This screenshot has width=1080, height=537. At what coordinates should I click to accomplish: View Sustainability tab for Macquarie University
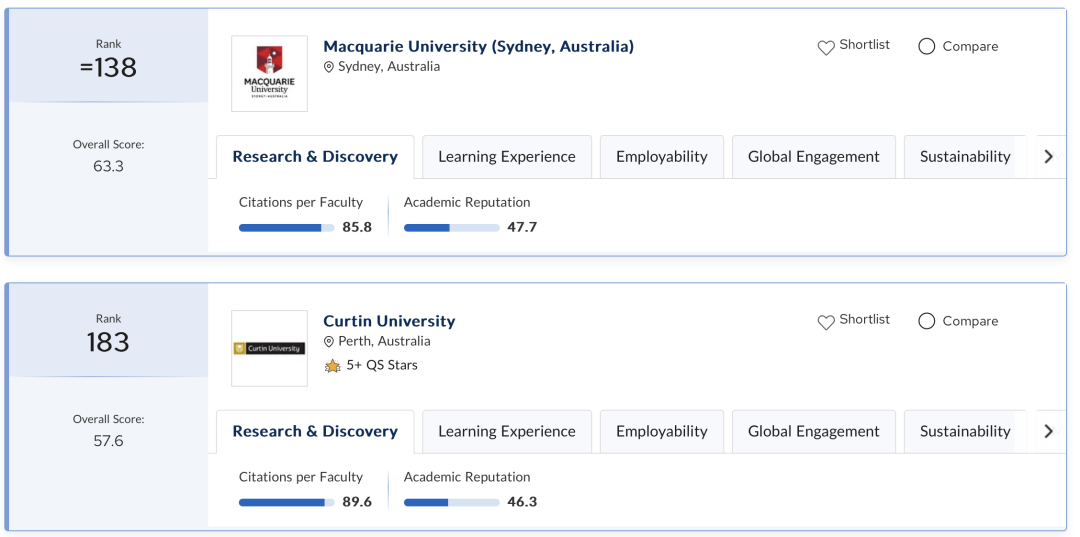click(965, 157)
